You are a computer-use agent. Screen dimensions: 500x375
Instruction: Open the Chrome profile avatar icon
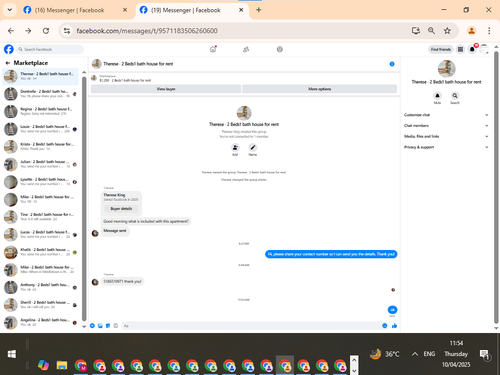471,31
